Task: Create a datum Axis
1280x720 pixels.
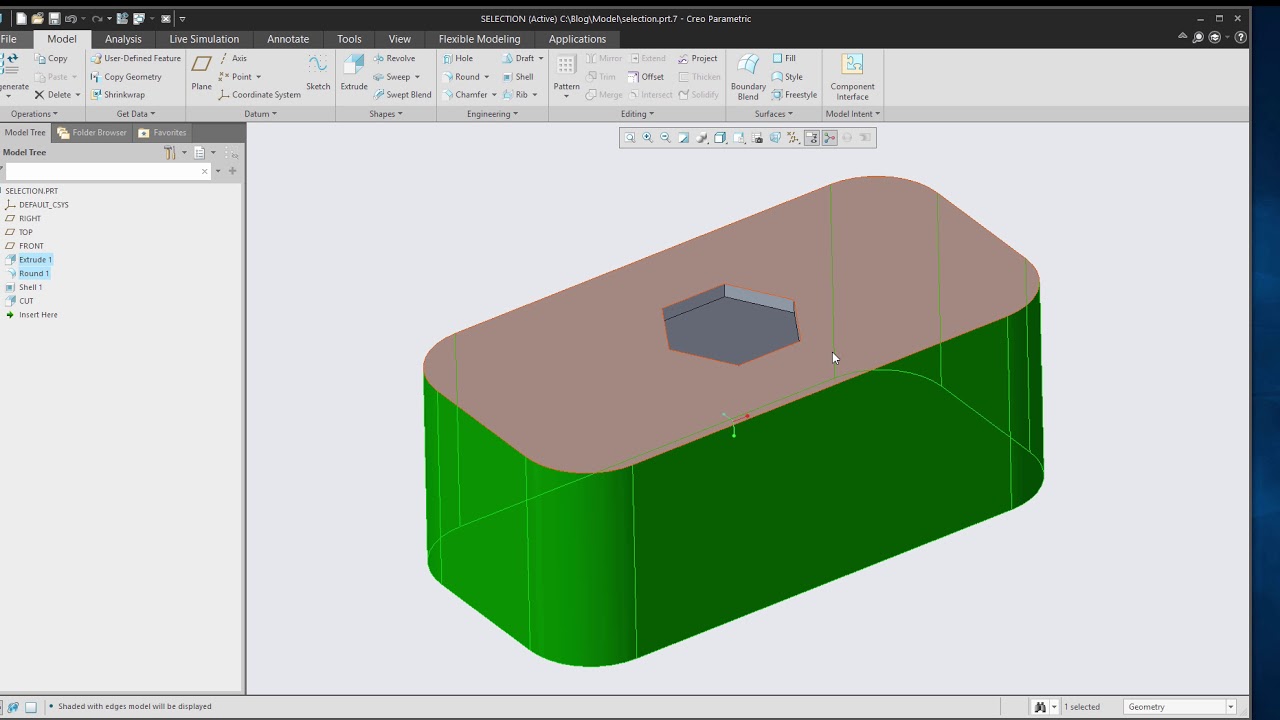Action: tap(233, 58)
